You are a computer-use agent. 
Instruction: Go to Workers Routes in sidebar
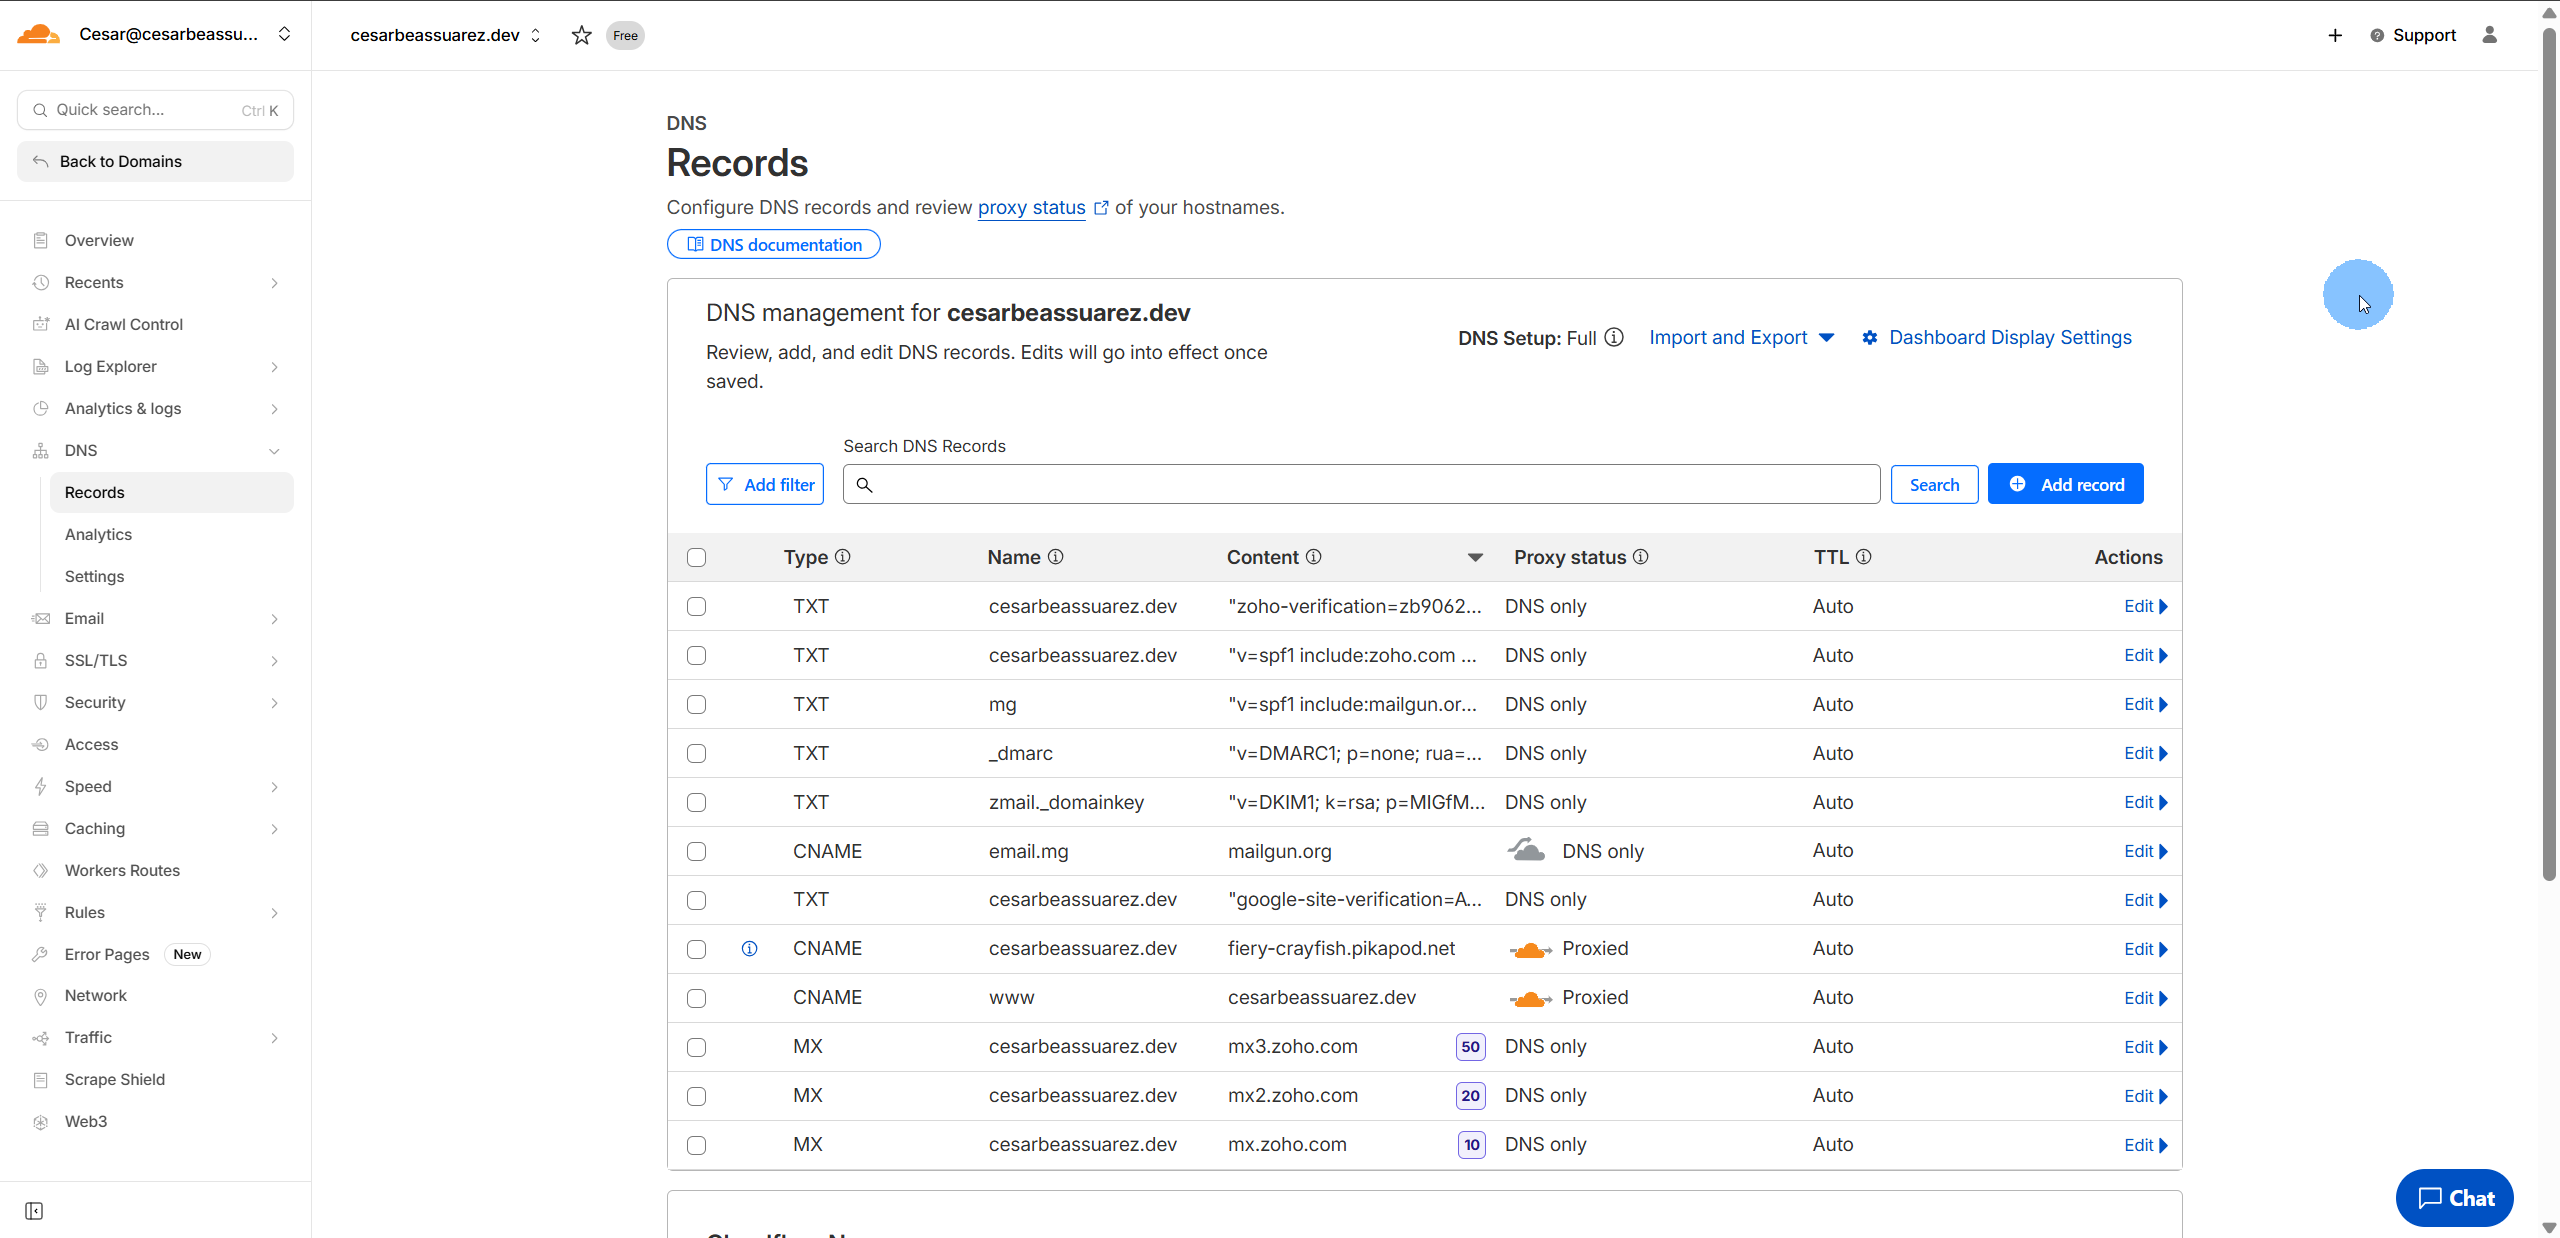pyautogui.click(x=122, y=870)
